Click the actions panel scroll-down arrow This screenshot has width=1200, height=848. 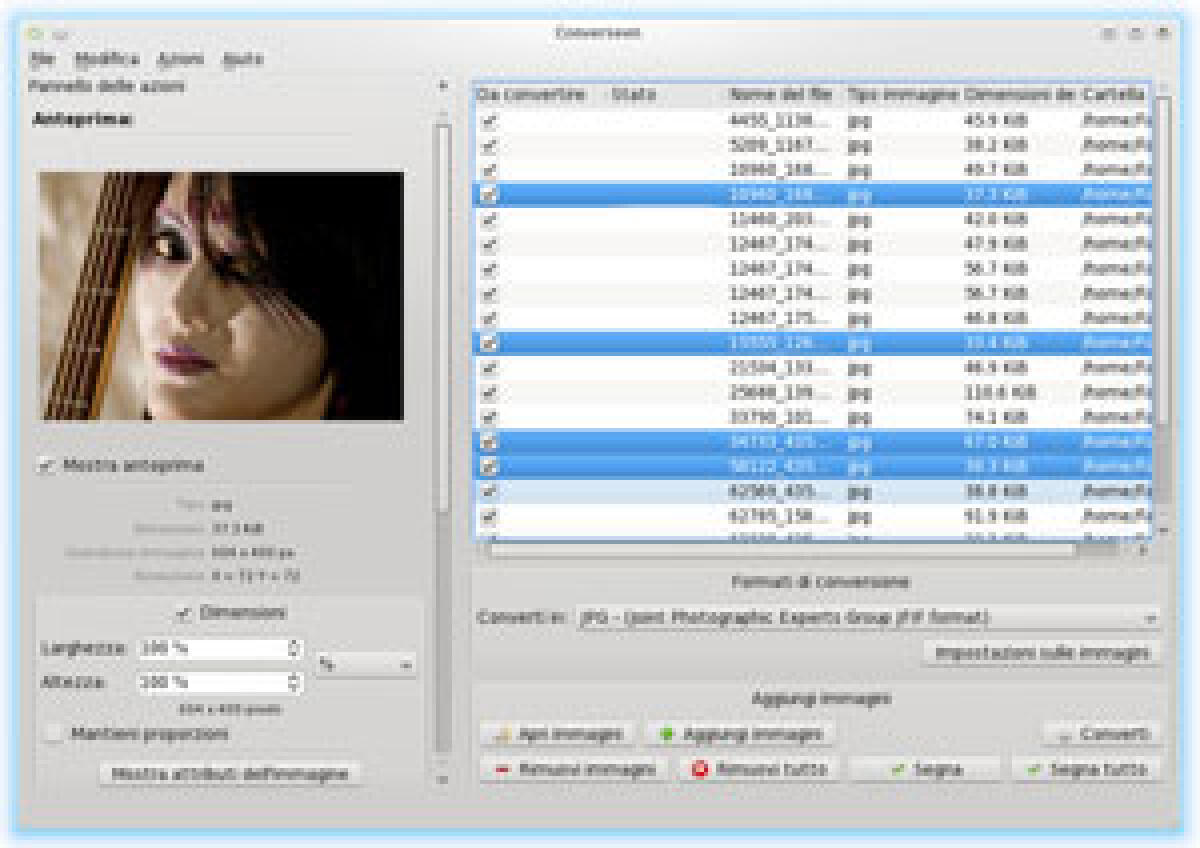442,778
